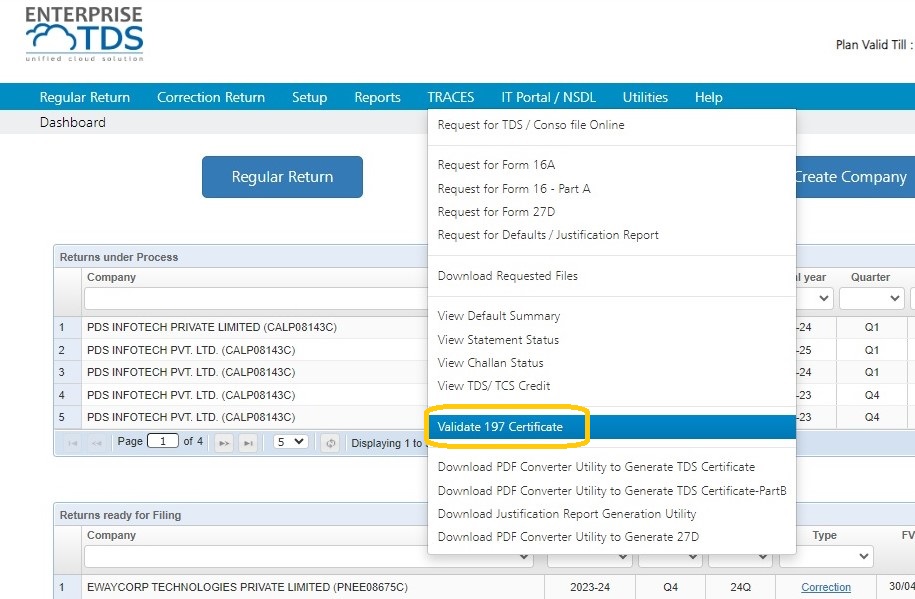Select Download Requested Files
Viewport: 915px width, 599px height.
point(508,276)
